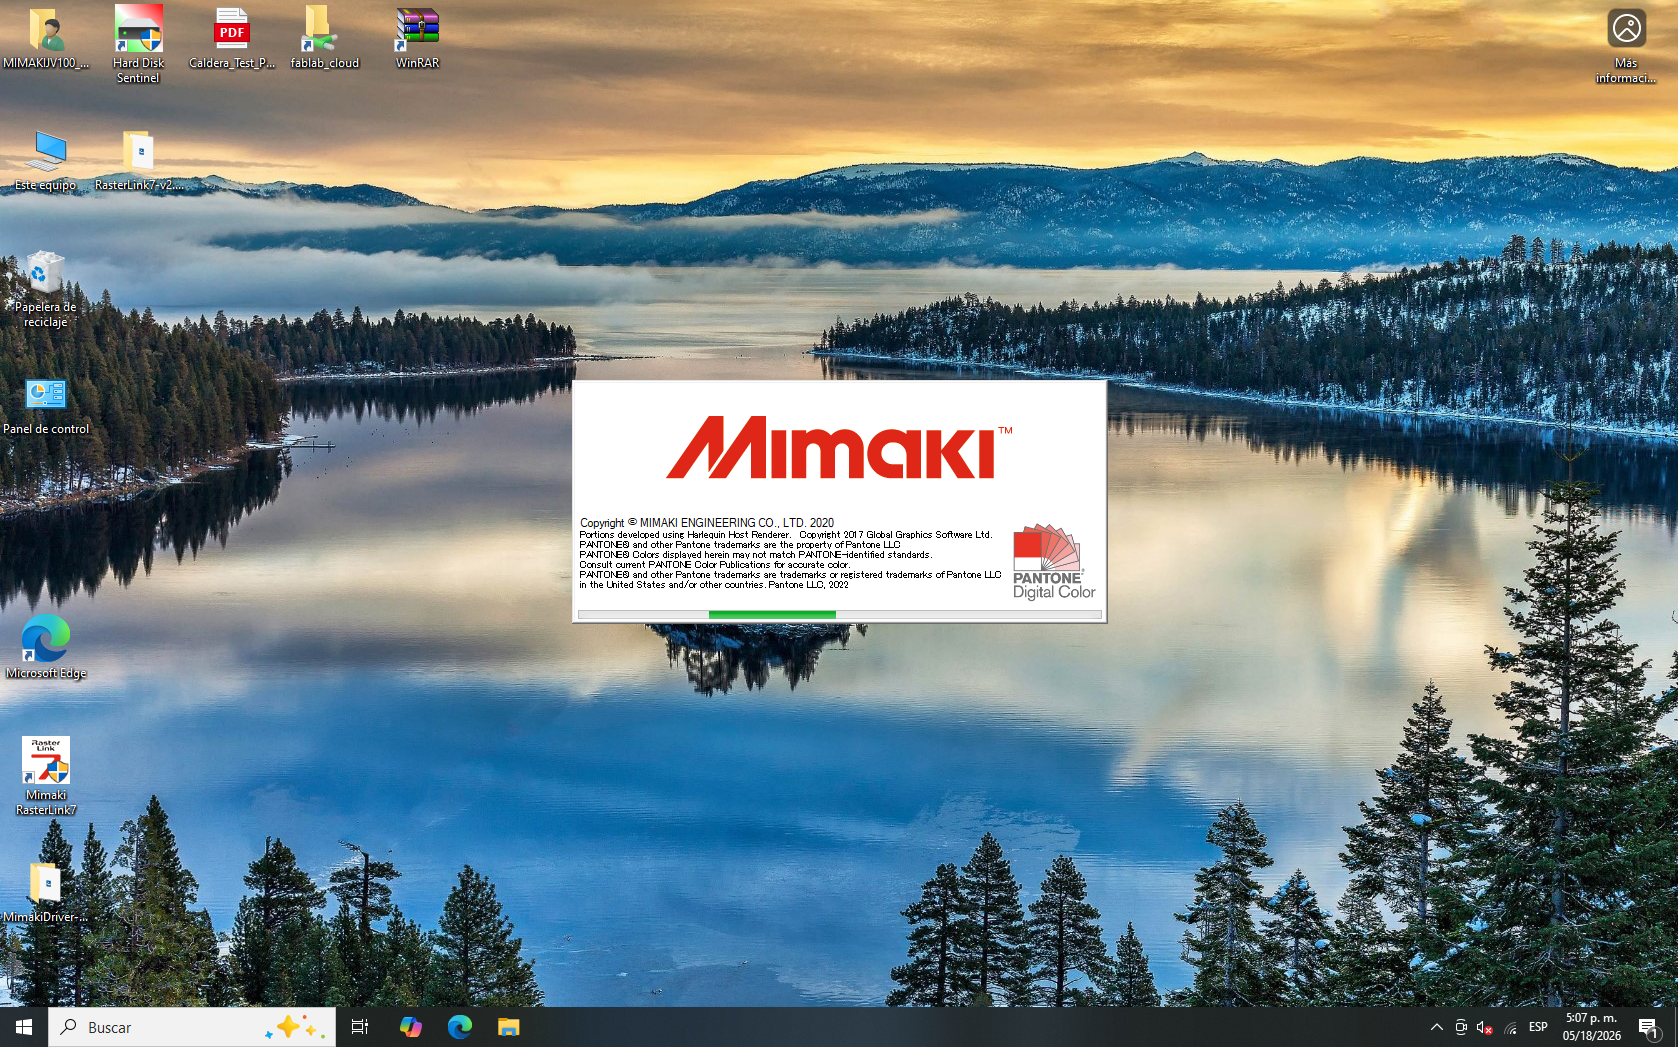Open the RasterLink7-v2 archive folder
Screen dimensions: 1678x1047
coord(139,160)
